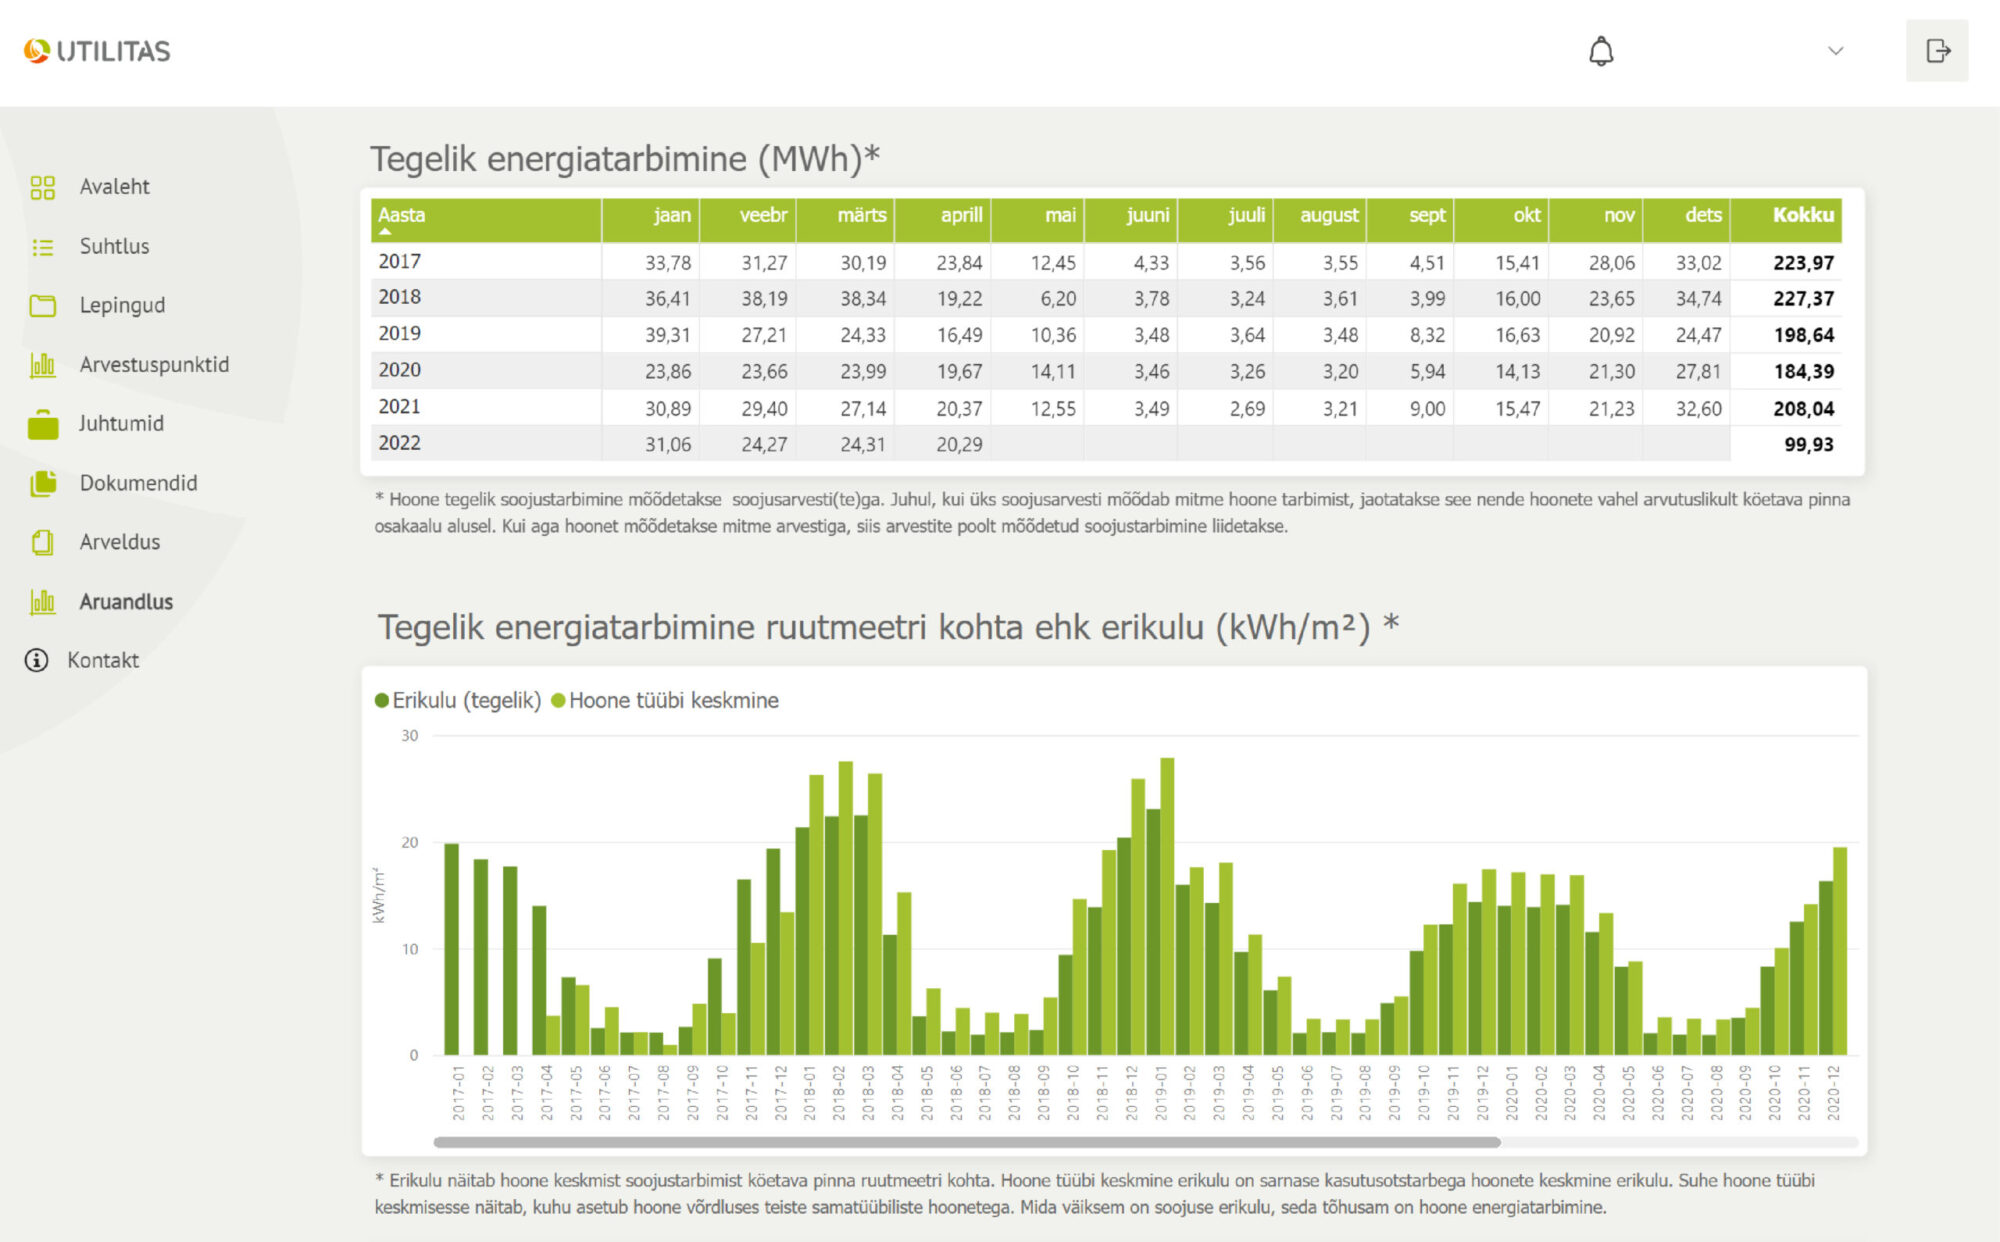Click the logout icon button
Image resolution: width=2000 pixels, height=1242 pixels.
(1937, 51)
